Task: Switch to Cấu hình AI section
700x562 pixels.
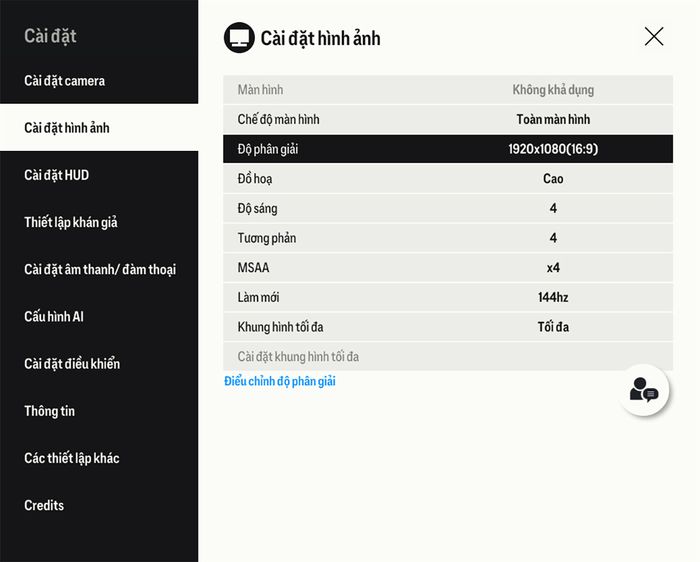Action: point(54,316)
